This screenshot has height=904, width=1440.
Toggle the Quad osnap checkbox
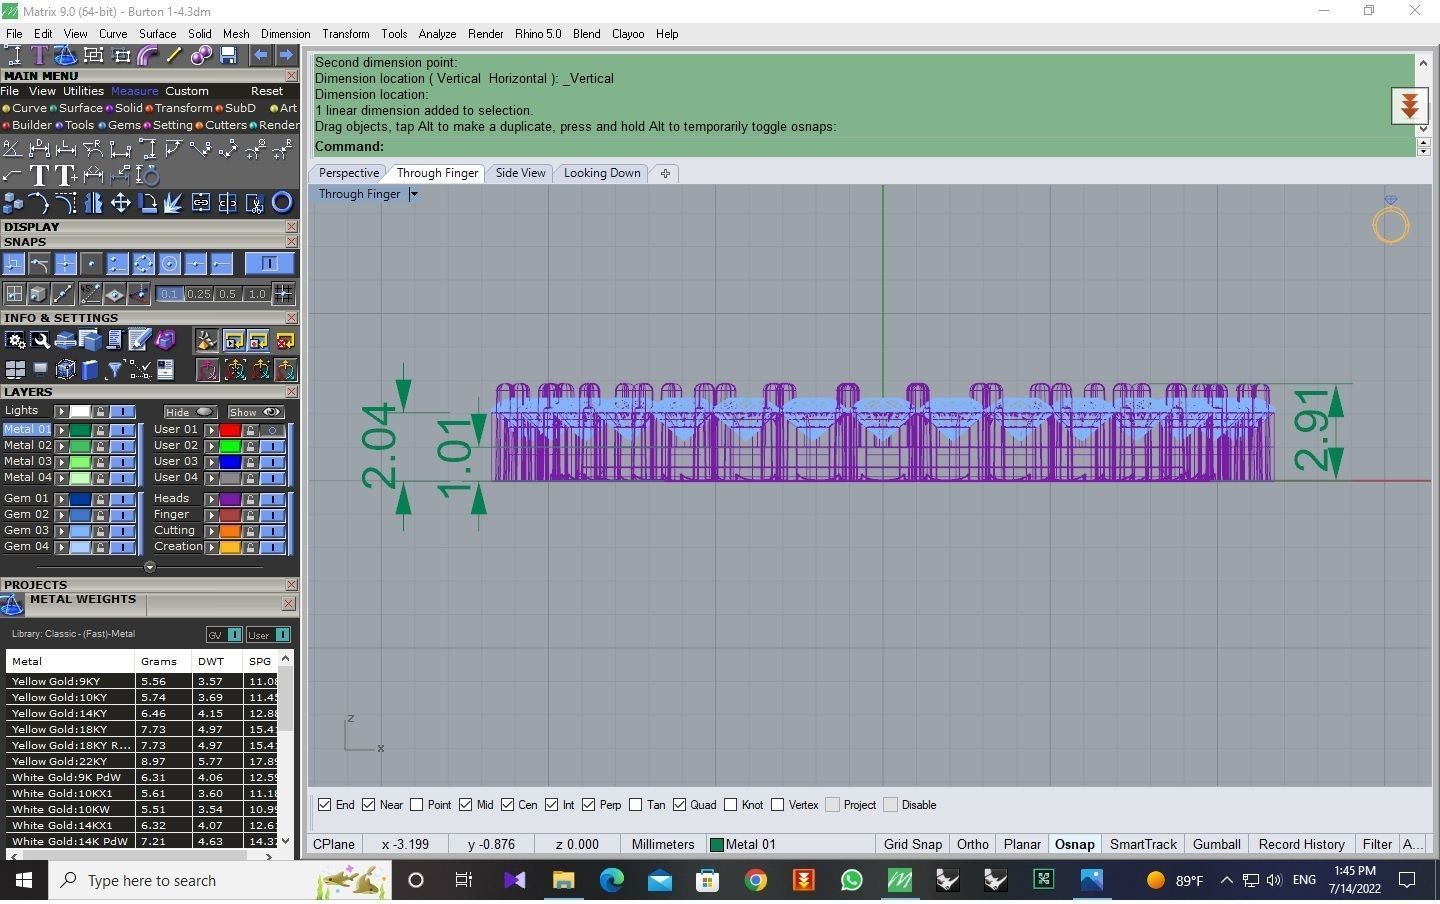click(x=680, y=805)
